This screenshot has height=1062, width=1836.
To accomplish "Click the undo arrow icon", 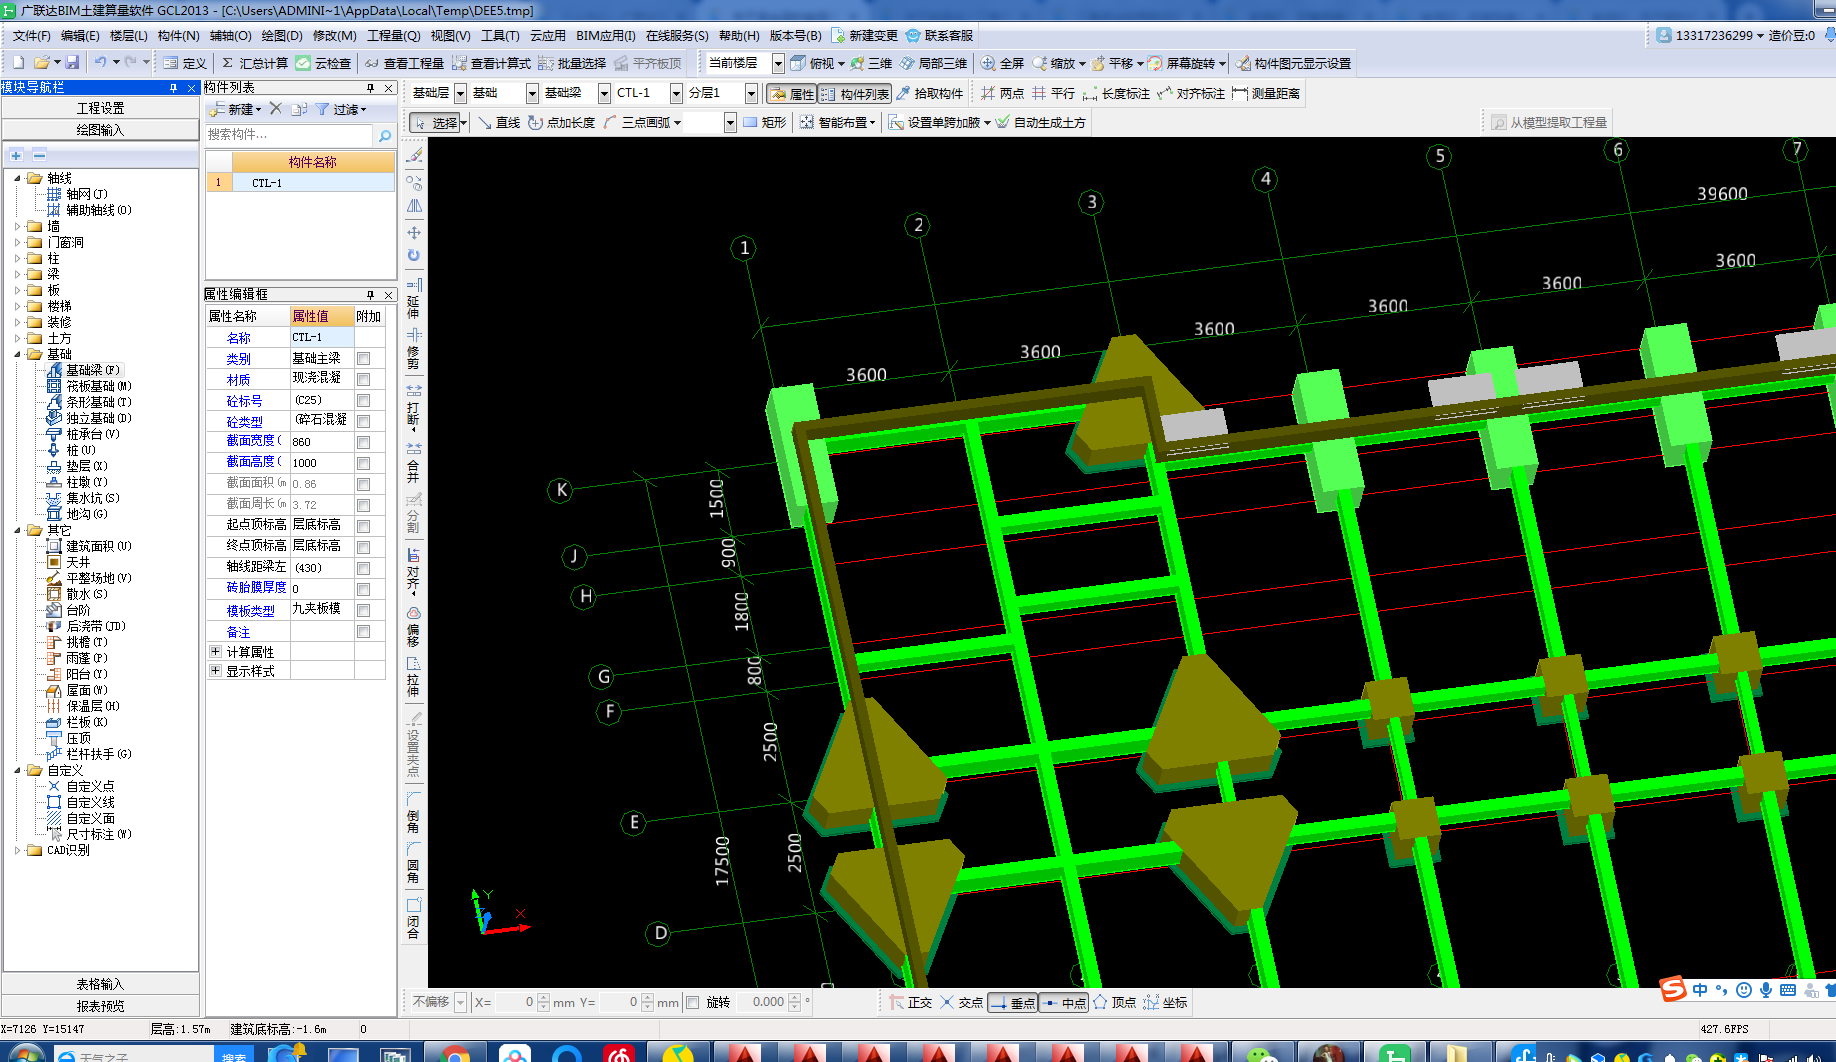I will 100,63.
